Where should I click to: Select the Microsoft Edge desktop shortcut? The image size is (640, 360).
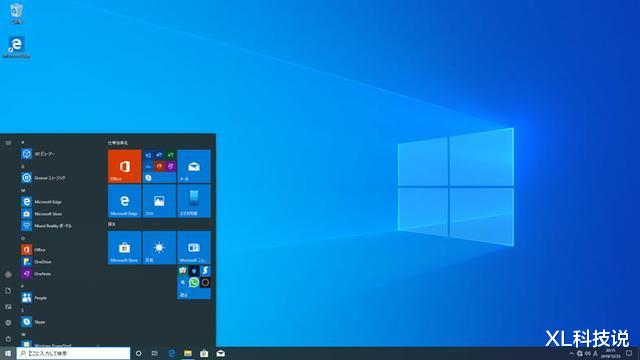(x=16, y=47)
